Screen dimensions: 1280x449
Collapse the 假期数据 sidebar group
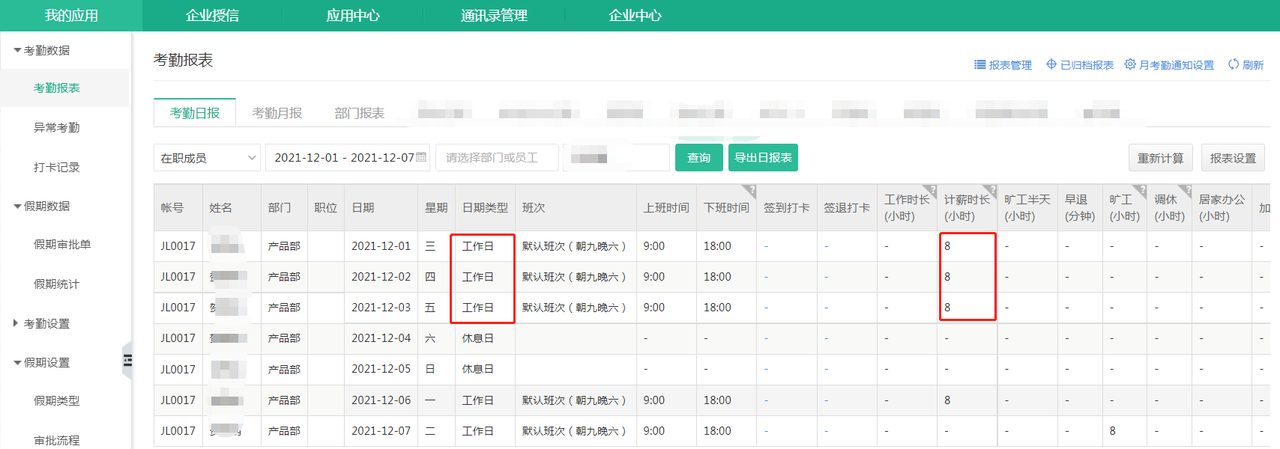[x=42, y=206]
